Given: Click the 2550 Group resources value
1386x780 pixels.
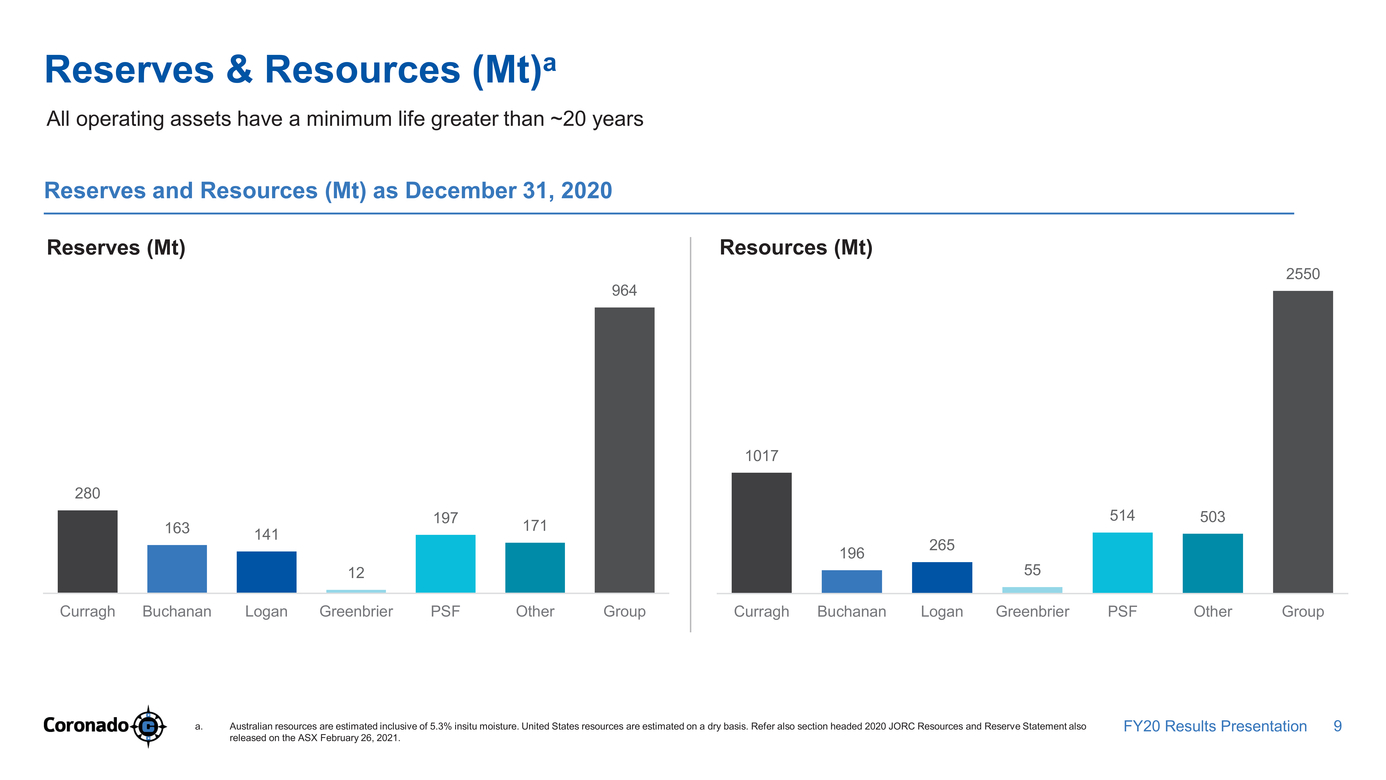Looking at the screenshot, I should [x=1303, y=273].
